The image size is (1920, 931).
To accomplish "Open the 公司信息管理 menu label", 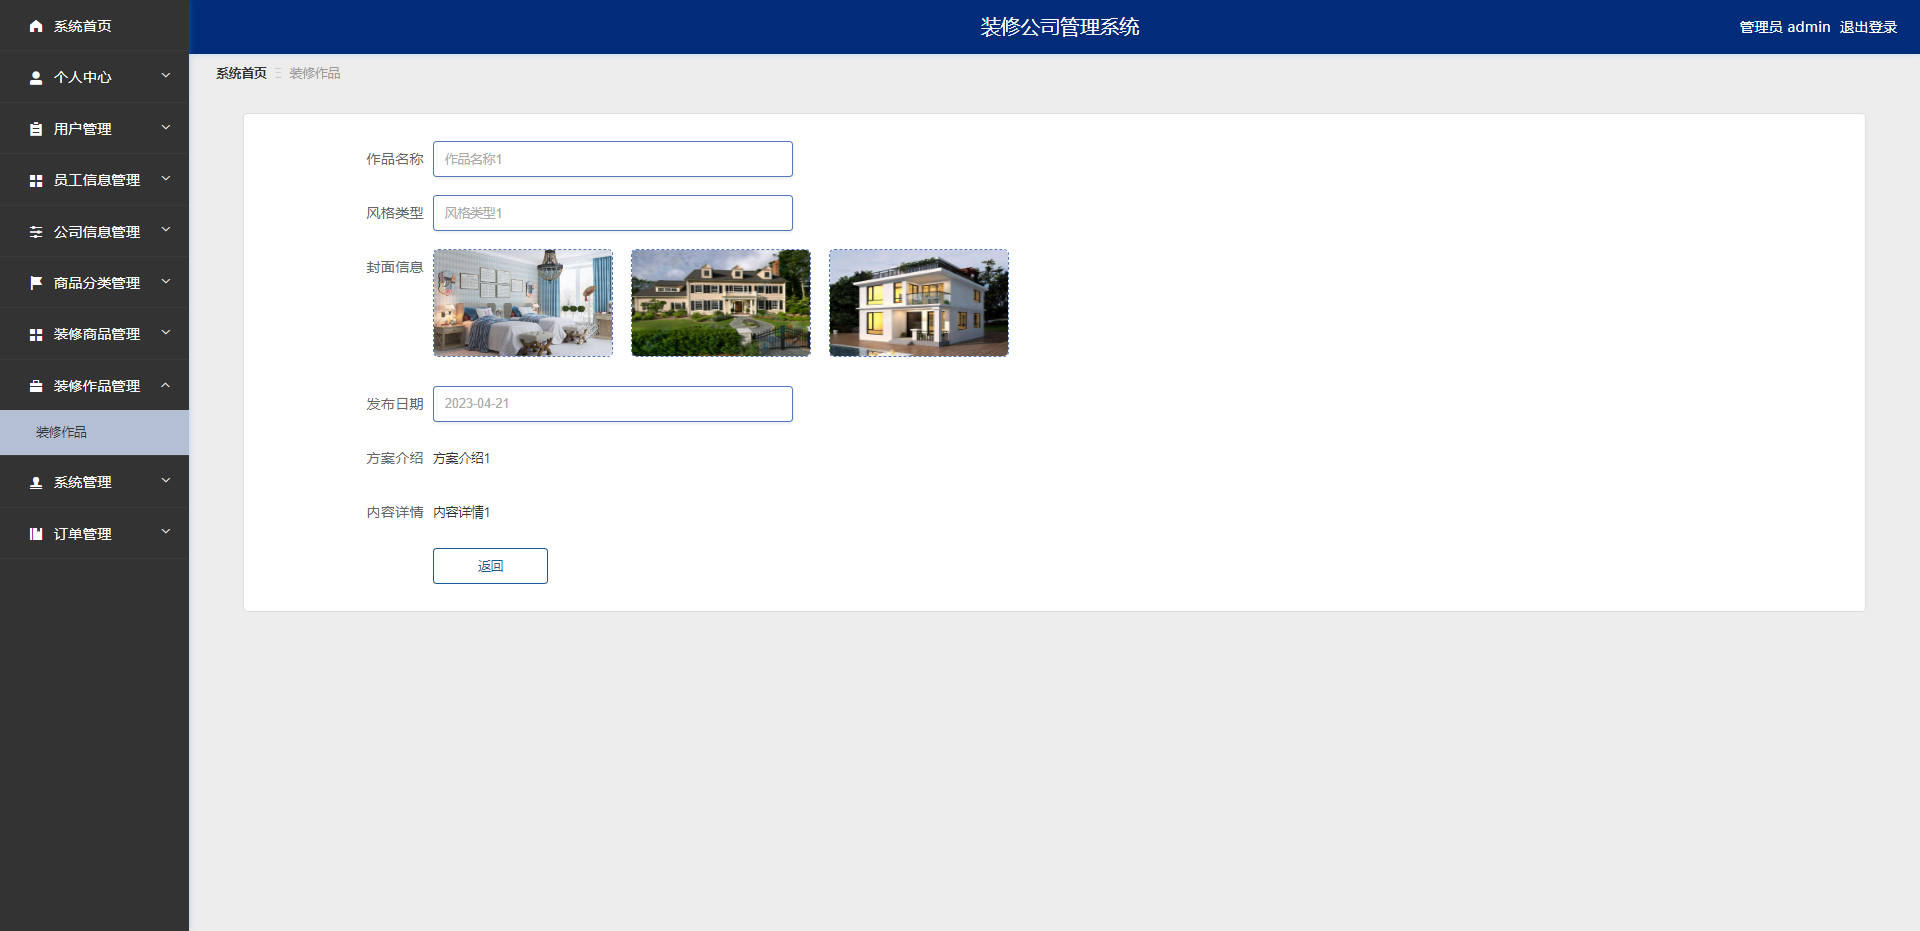I will tap(97, 232).
